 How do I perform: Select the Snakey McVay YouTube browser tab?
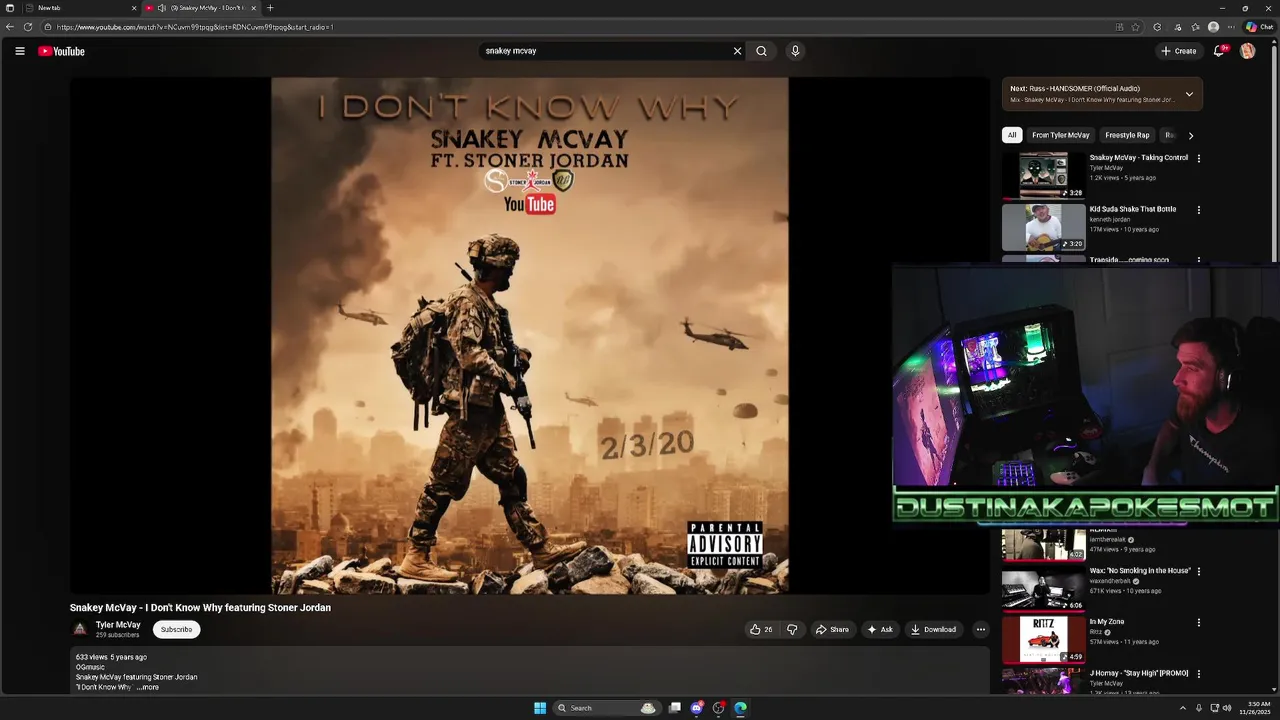pyautogui.click(x=200, y=8)
